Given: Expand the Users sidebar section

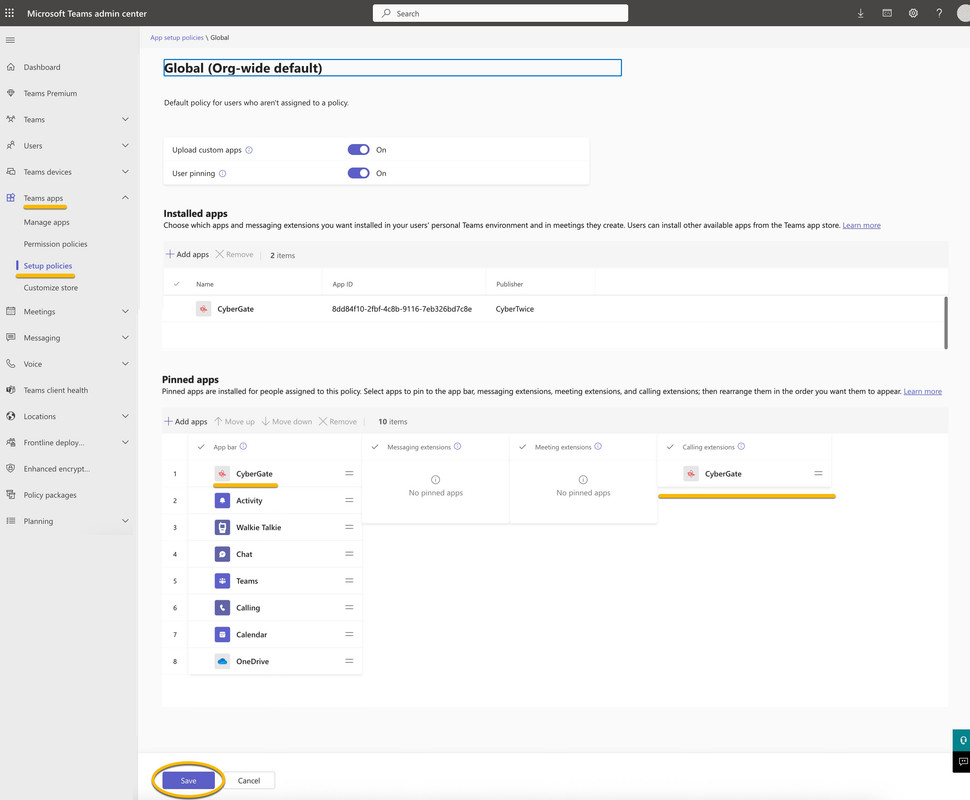Looking at the screenshot, I should pyautogui.click(x=125, y=145).
